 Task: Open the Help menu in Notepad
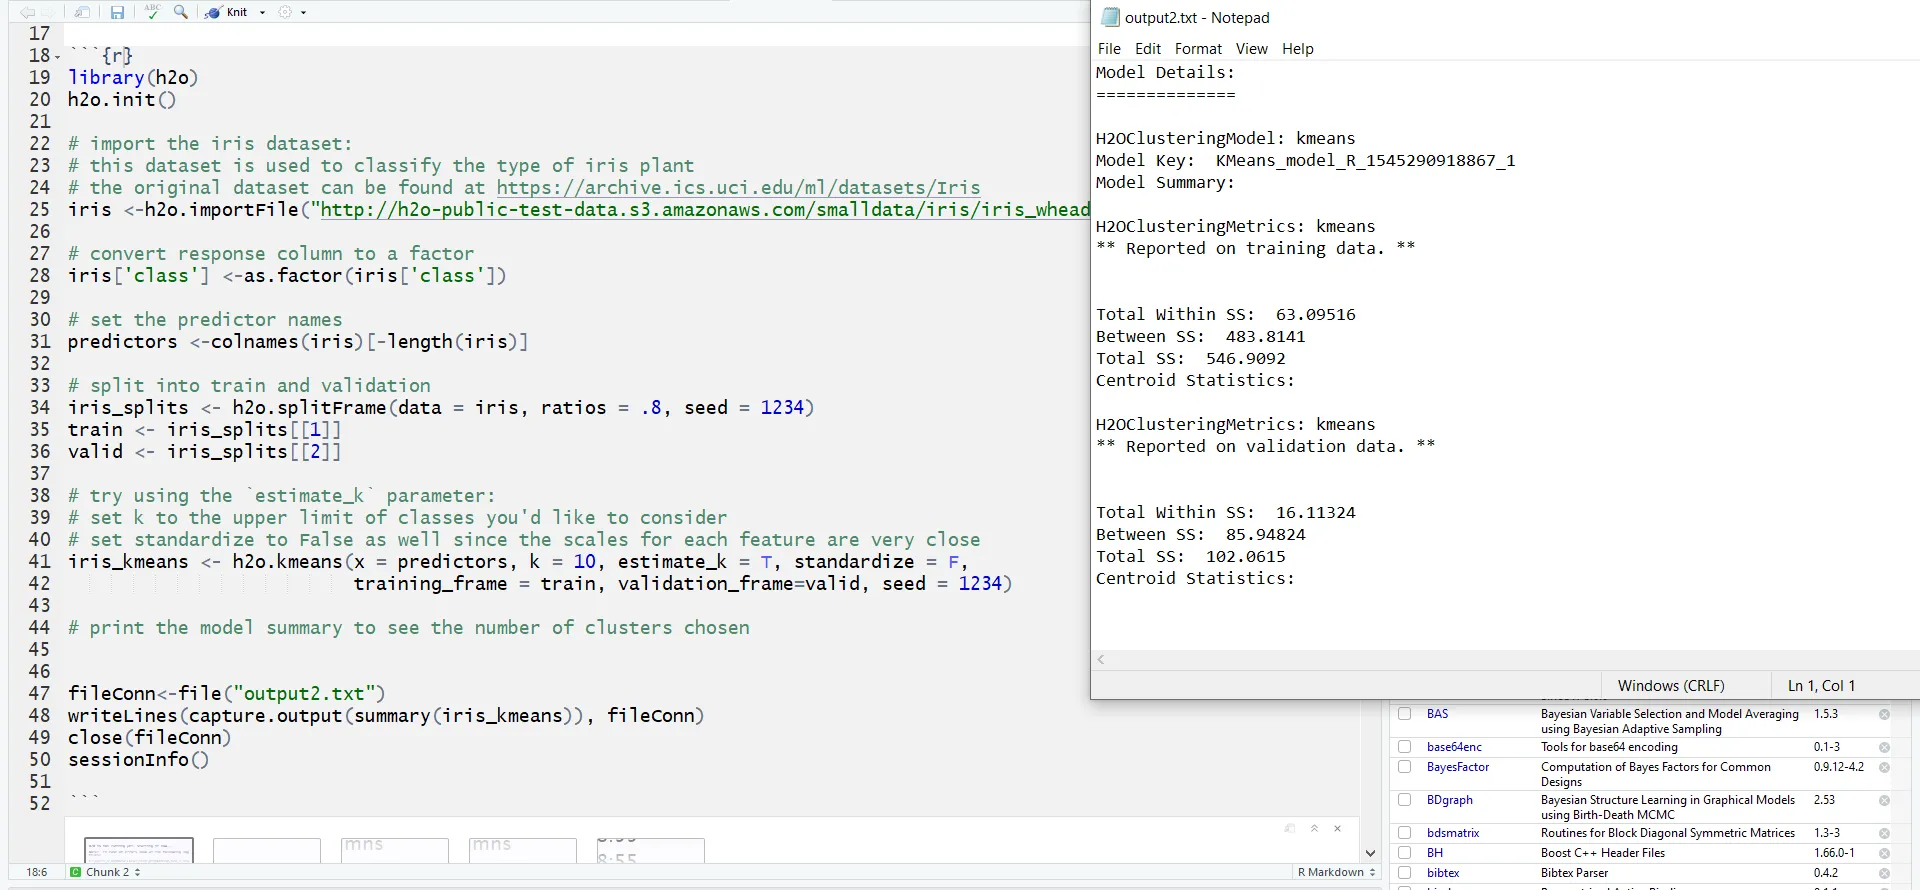pos(1298,49)
